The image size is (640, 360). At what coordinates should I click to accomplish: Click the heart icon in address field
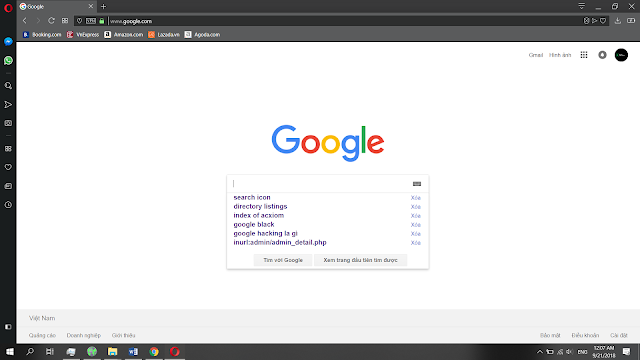coord(80,21)
